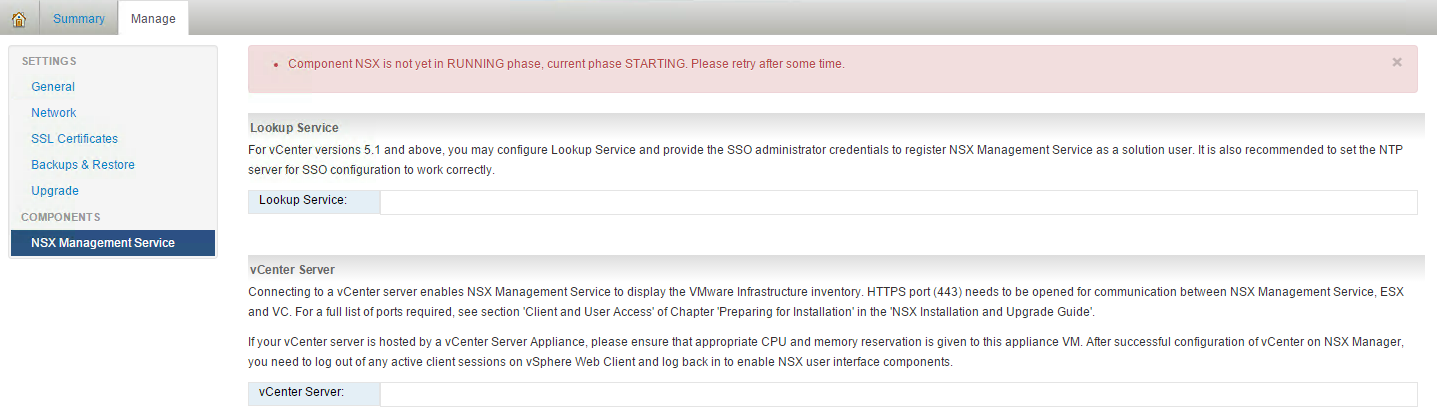Click the Lookup Service value field
The image size is (1437, 417).
(898, 202)
